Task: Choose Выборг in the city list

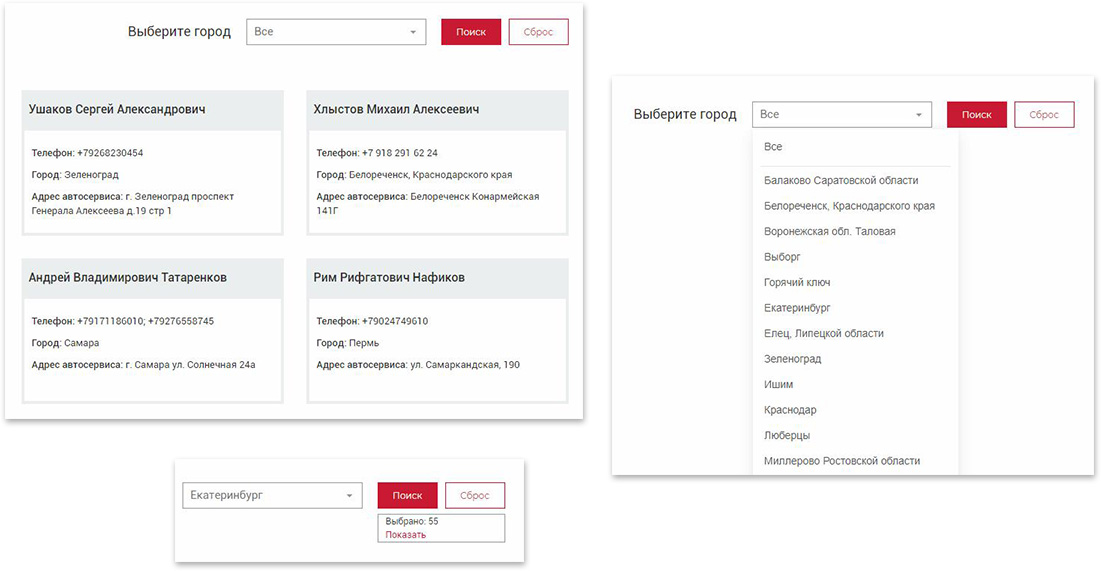Action: (x=782, y=257)
